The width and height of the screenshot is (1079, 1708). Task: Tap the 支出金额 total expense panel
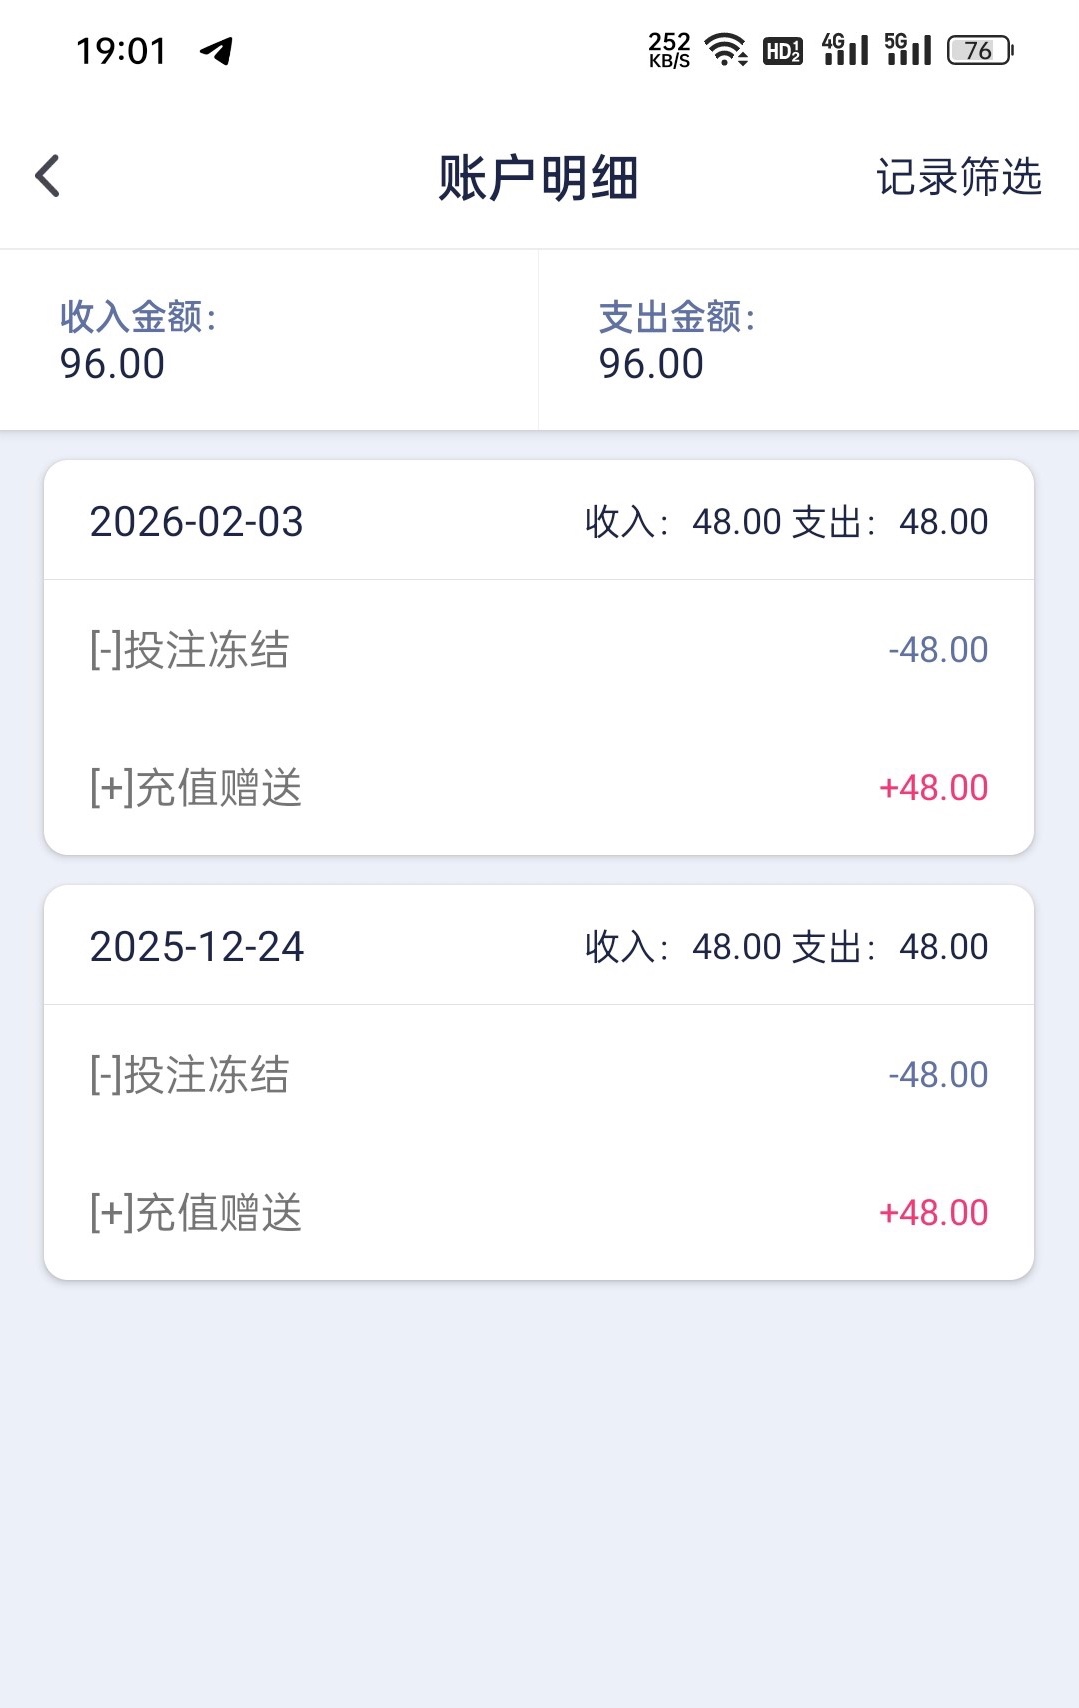click(x=808, y=340)
